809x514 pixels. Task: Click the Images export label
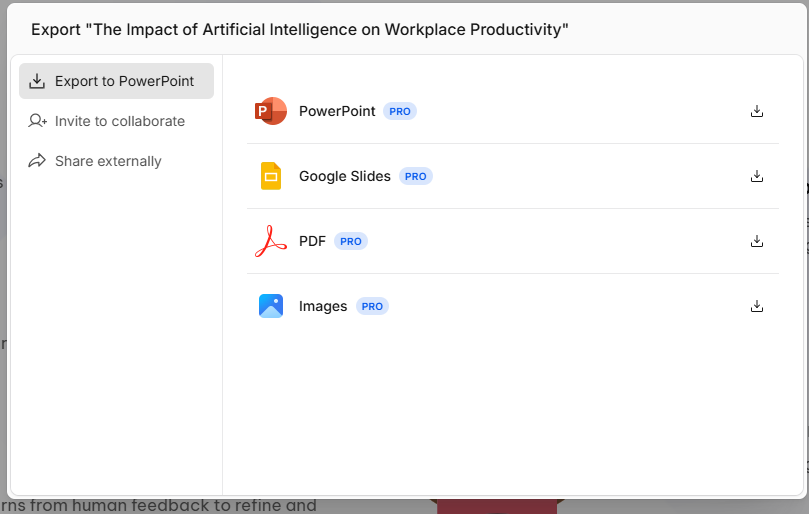pyautogui.click(x=323, y=306)
